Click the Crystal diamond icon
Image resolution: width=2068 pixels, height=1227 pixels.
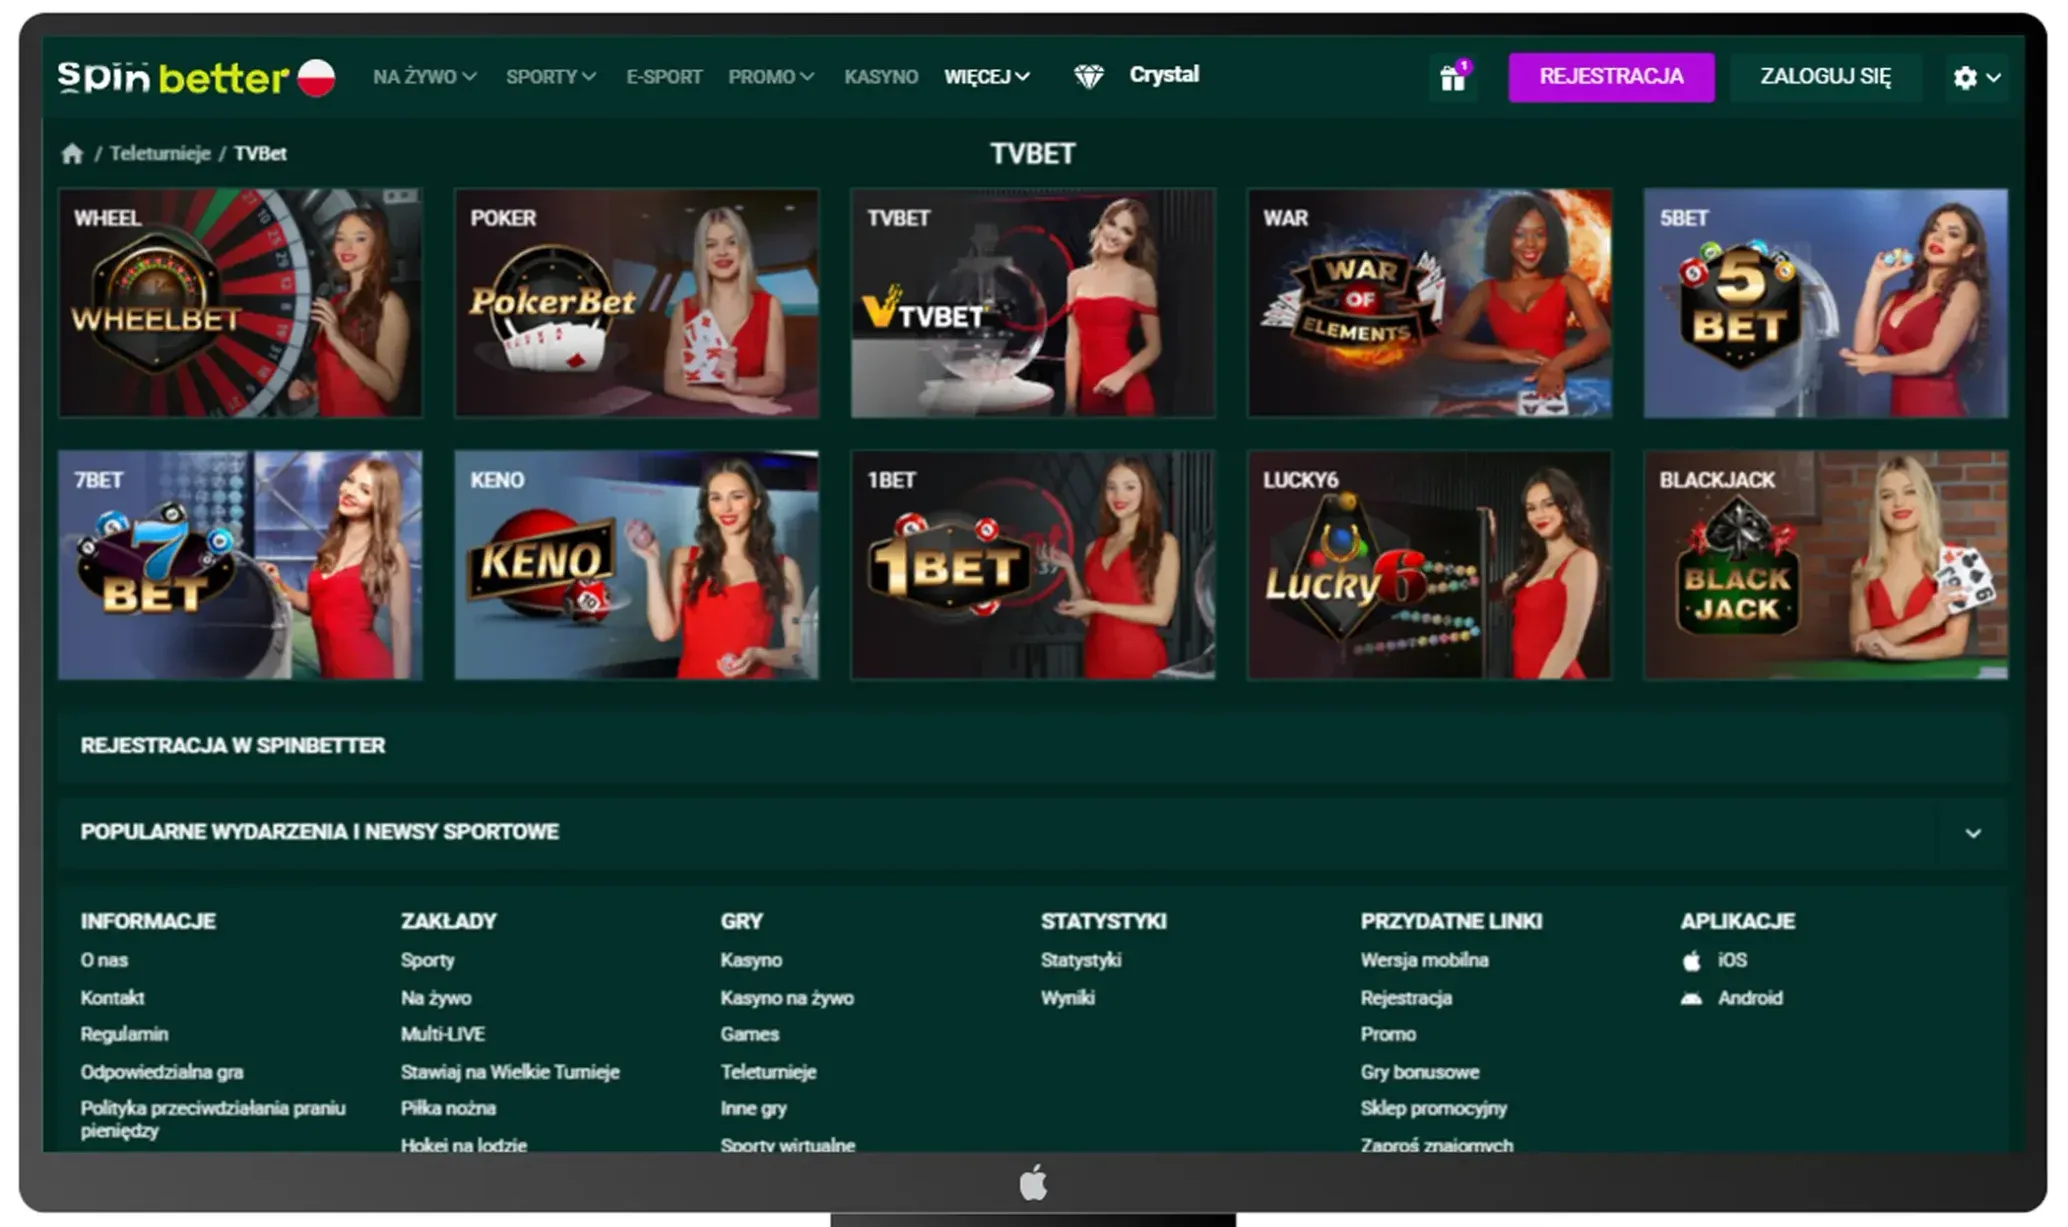1088,76
